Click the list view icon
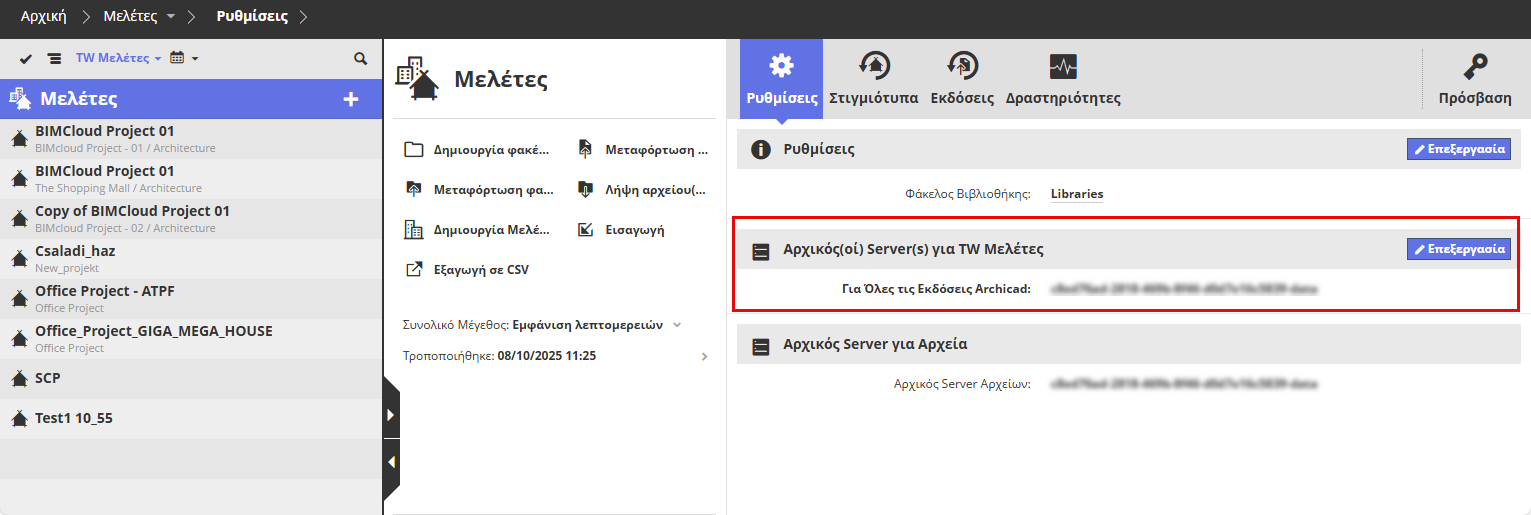This screenshot has height=515, width=1531. tap(54, 59)
